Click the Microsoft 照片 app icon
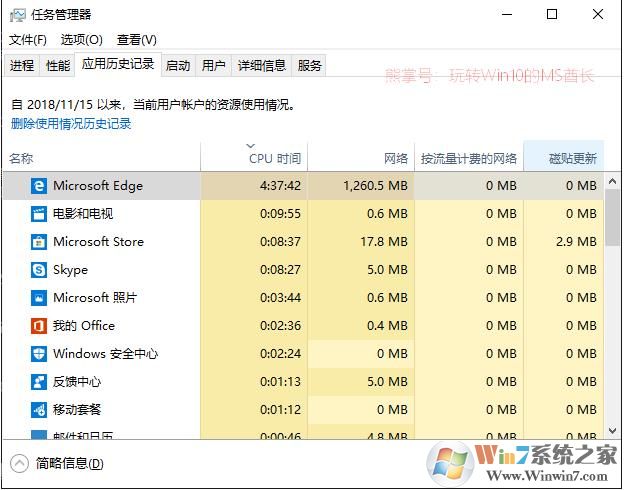The image size is (624, 490). pos(39,298)
